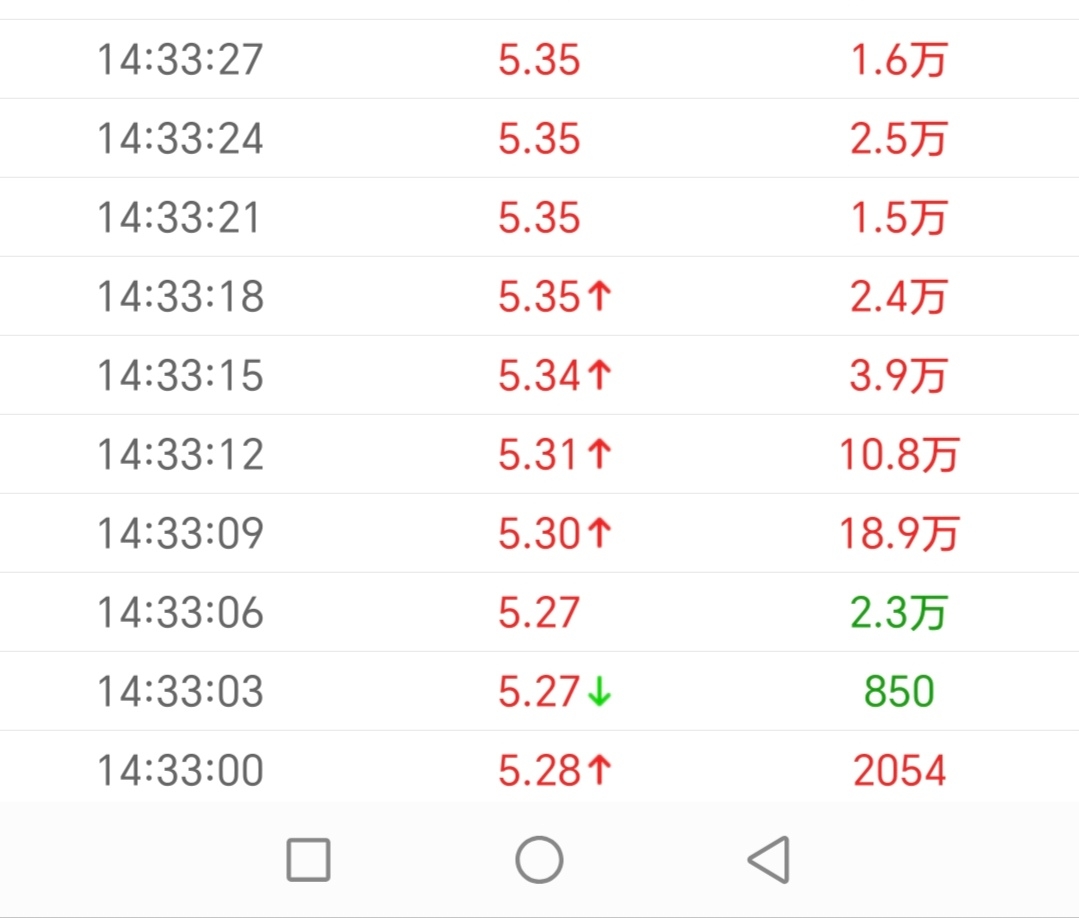The image size is (1079, 918).
Task: Select the 3.9万 volume entry
Action: [x=898, y=375]
